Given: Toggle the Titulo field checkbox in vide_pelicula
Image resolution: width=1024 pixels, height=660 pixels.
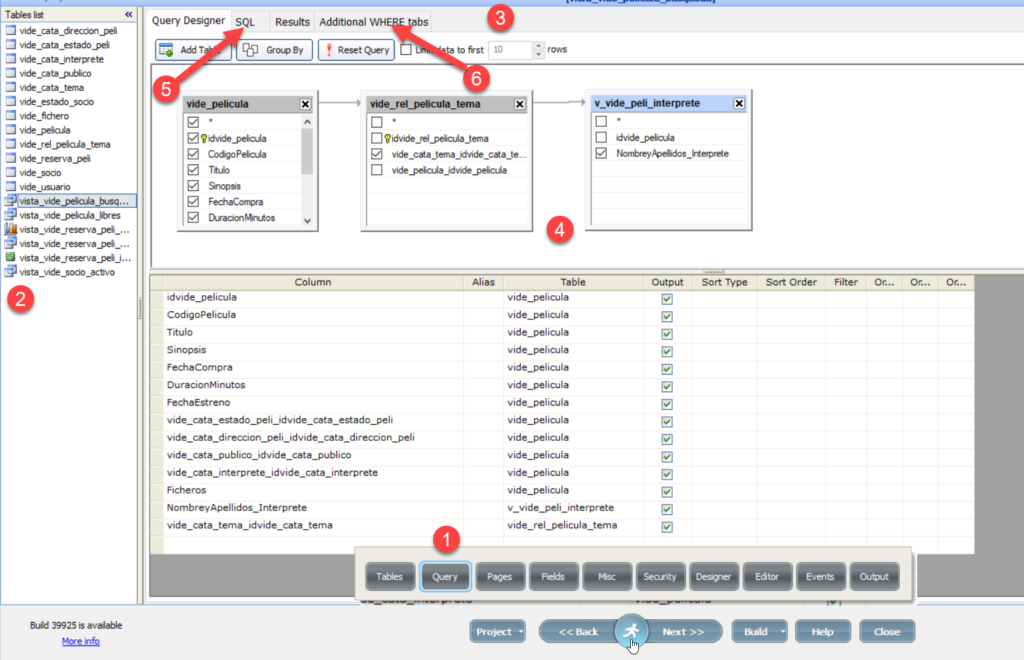Looking at the screenshot, I should pyautogui.click(x=194, y=171).
